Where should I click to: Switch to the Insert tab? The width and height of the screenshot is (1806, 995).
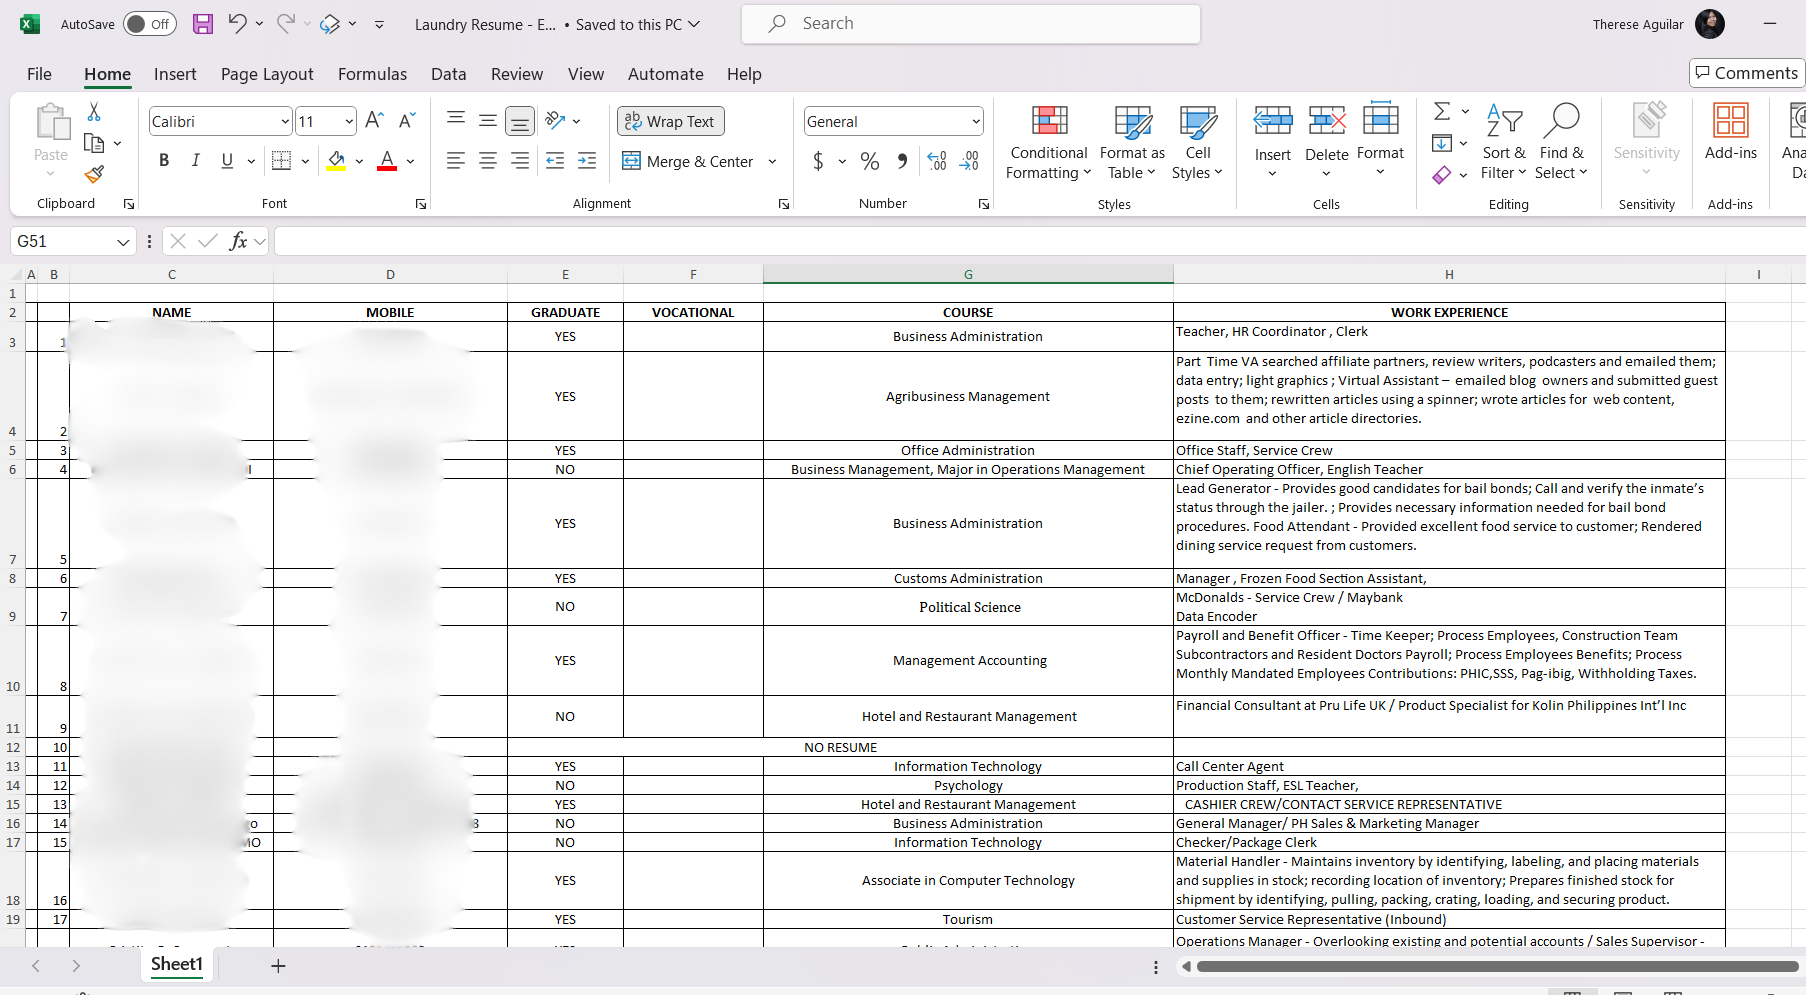[x=175, y=74]
